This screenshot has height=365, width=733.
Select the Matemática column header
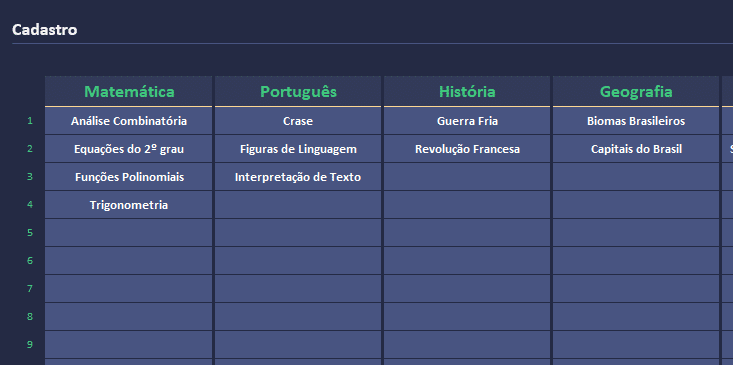click(x=129, y=92)
